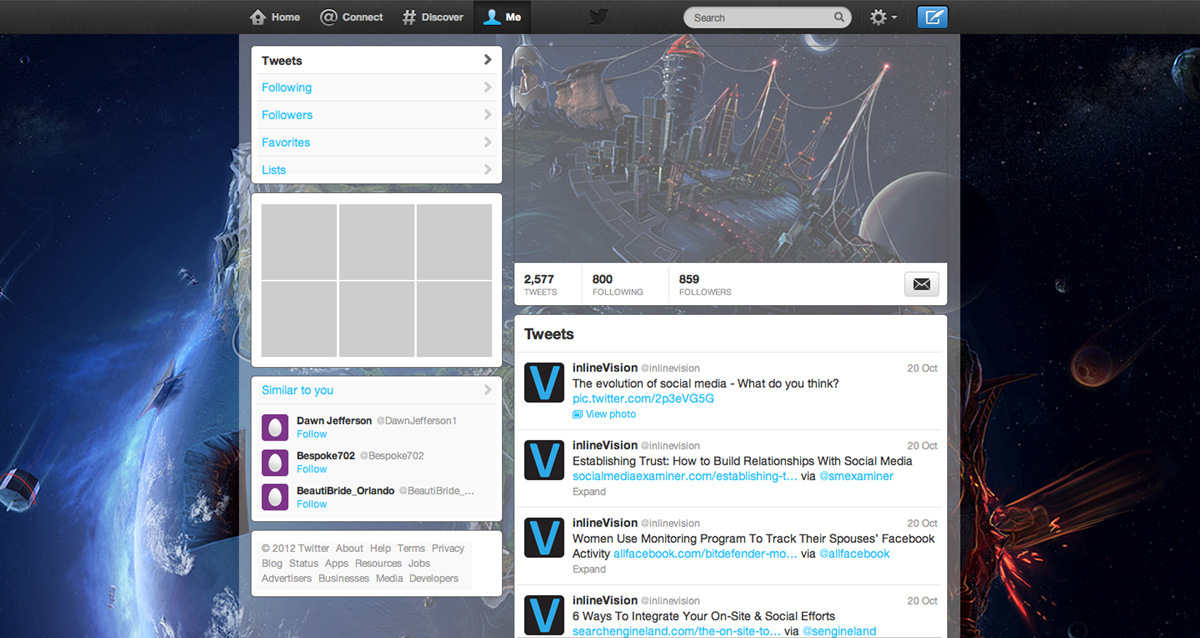
Task: Open the Discover tab in the top bar
Action: 433,17
